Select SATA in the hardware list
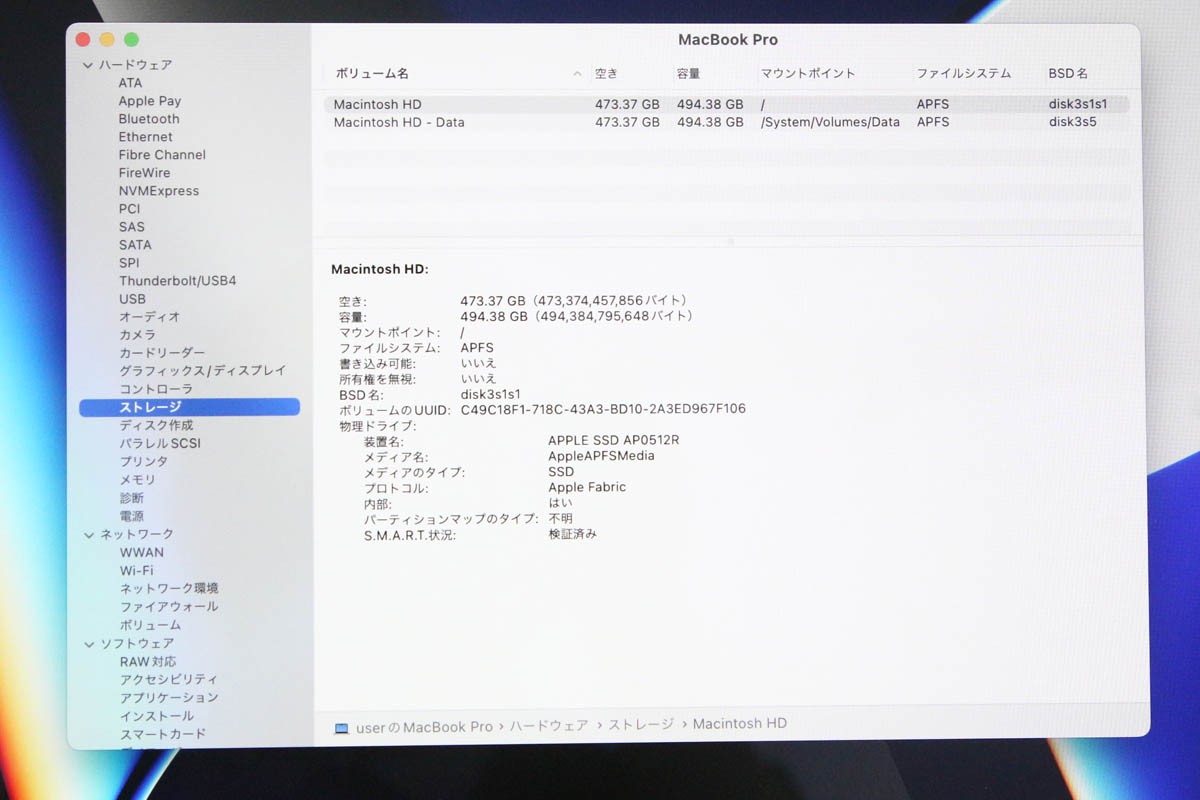Screen dimensions: 1200x800 click(x=135, y=245)
